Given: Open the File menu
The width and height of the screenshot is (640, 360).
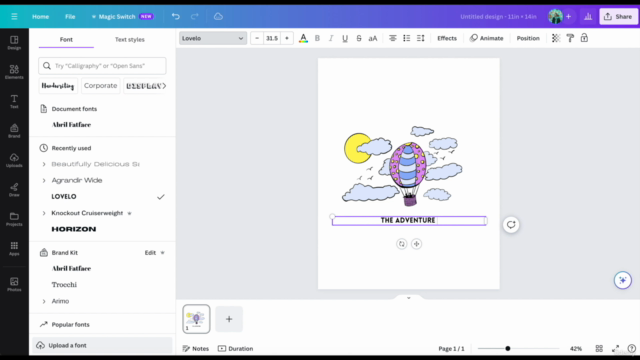Looking at the screenshot, I should tap(70, 16).
